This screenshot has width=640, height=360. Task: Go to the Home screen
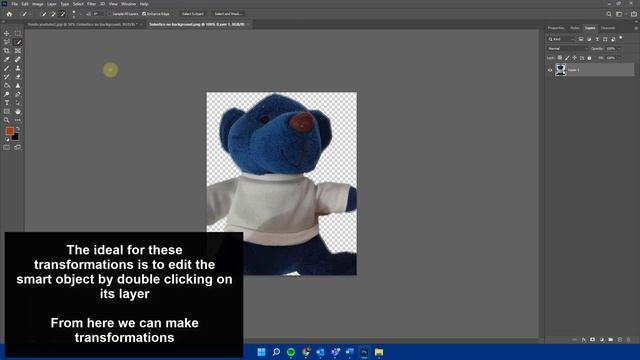[x=9, y=14]
